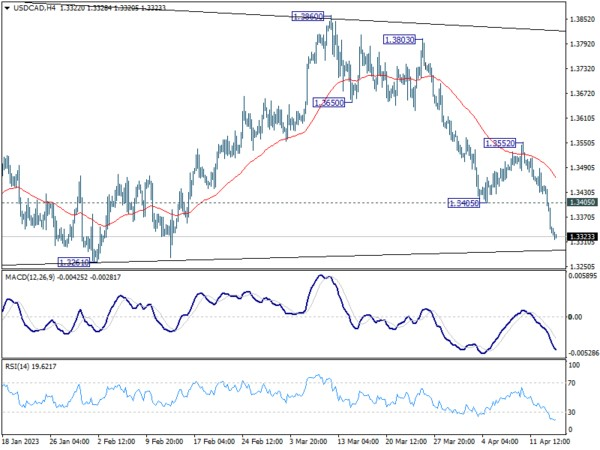Select the 1.34050 label box inside chart
Viewport: 600px width, 450px height.
point(464,203)
